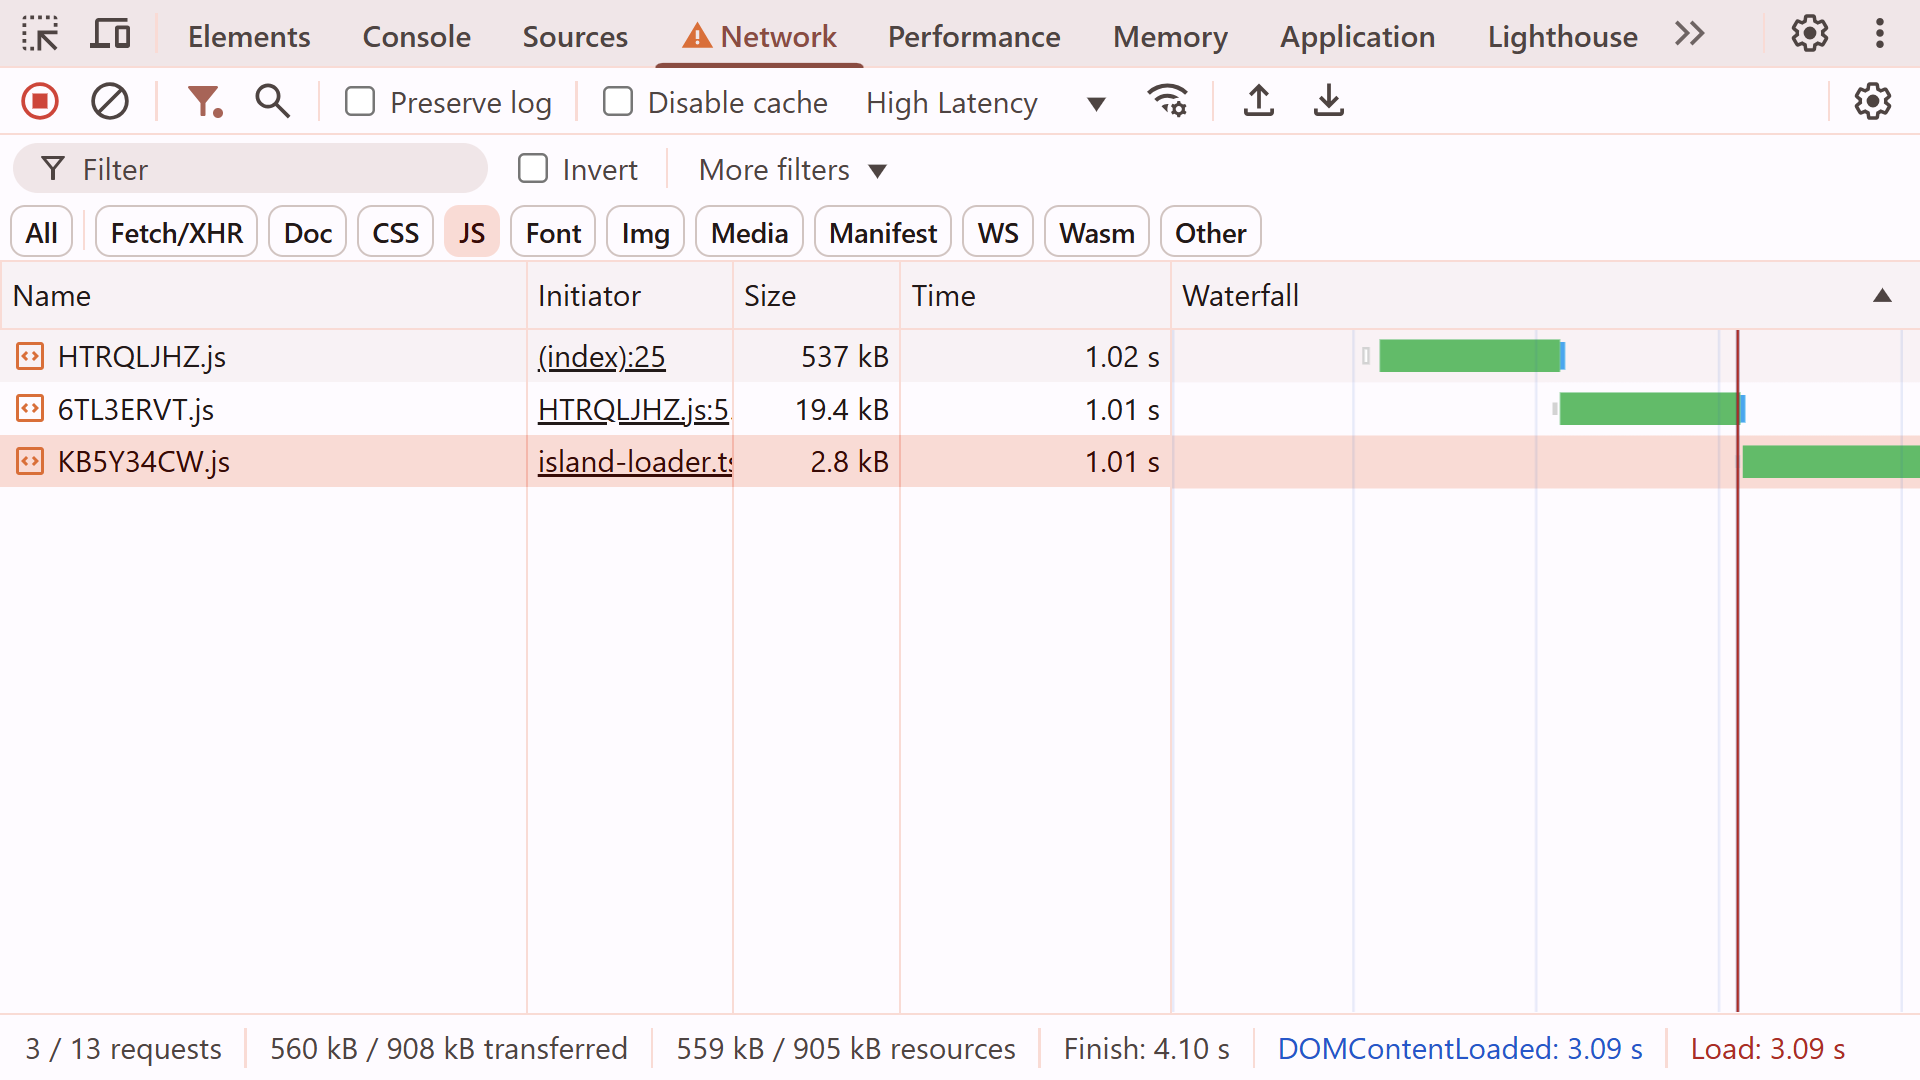Screen dimensions: 1920x1080
Task: Select the inspect element tool
Action: (40, 33)
